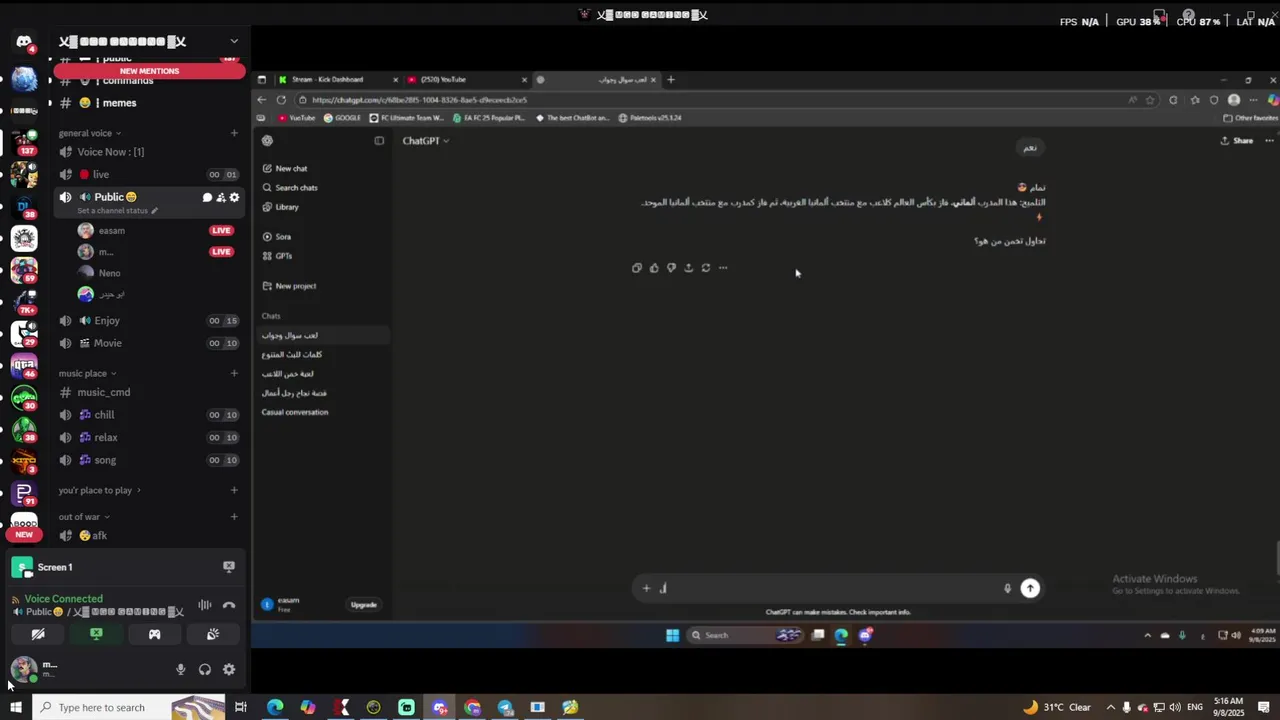This screenshot has height=720, width=1280.
Task: Create a channel in general voice category
Action: click(234, 133)
